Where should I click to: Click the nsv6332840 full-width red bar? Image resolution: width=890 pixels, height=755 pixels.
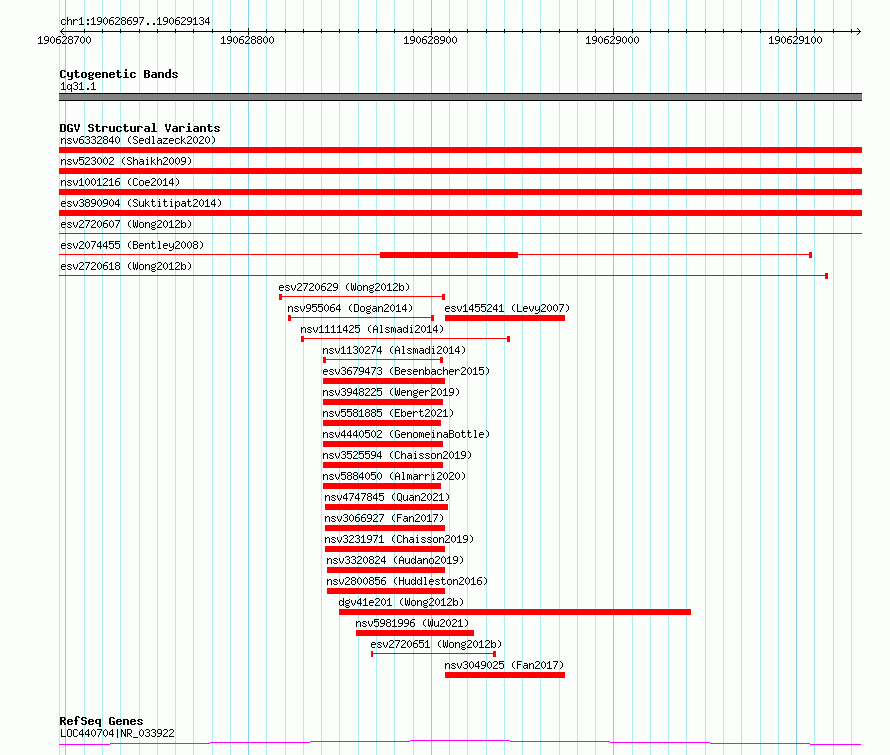(460, 150)
